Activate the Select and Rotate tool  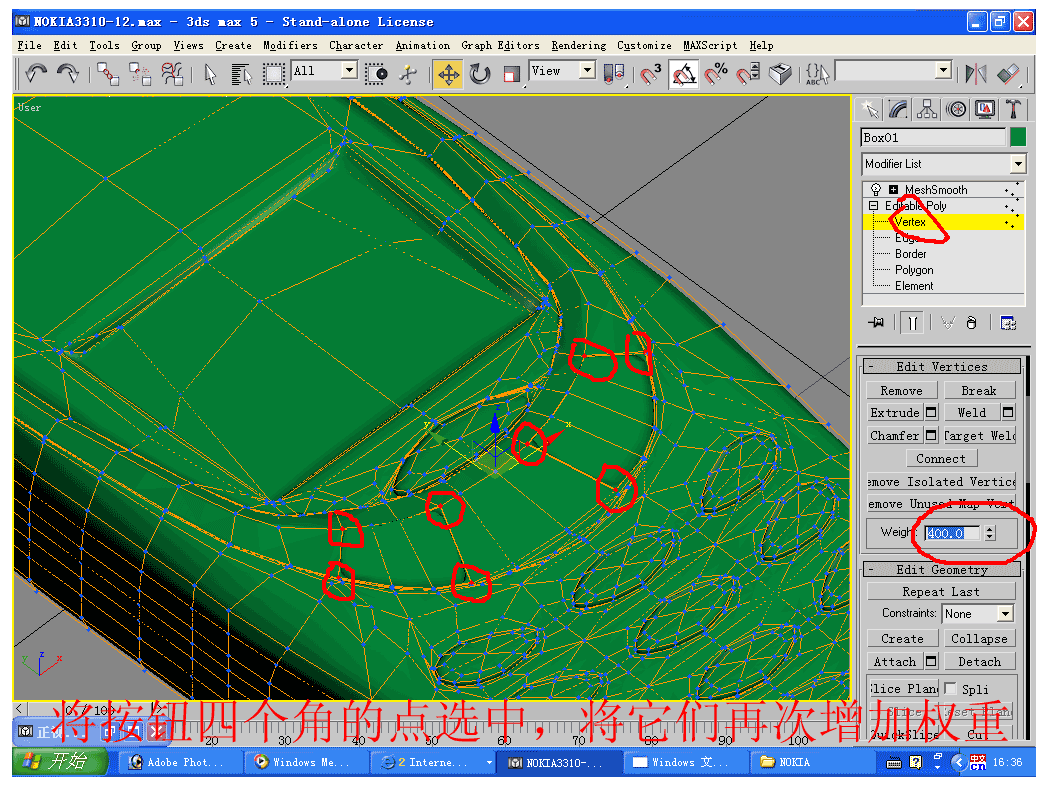click(x=480, y=74)
